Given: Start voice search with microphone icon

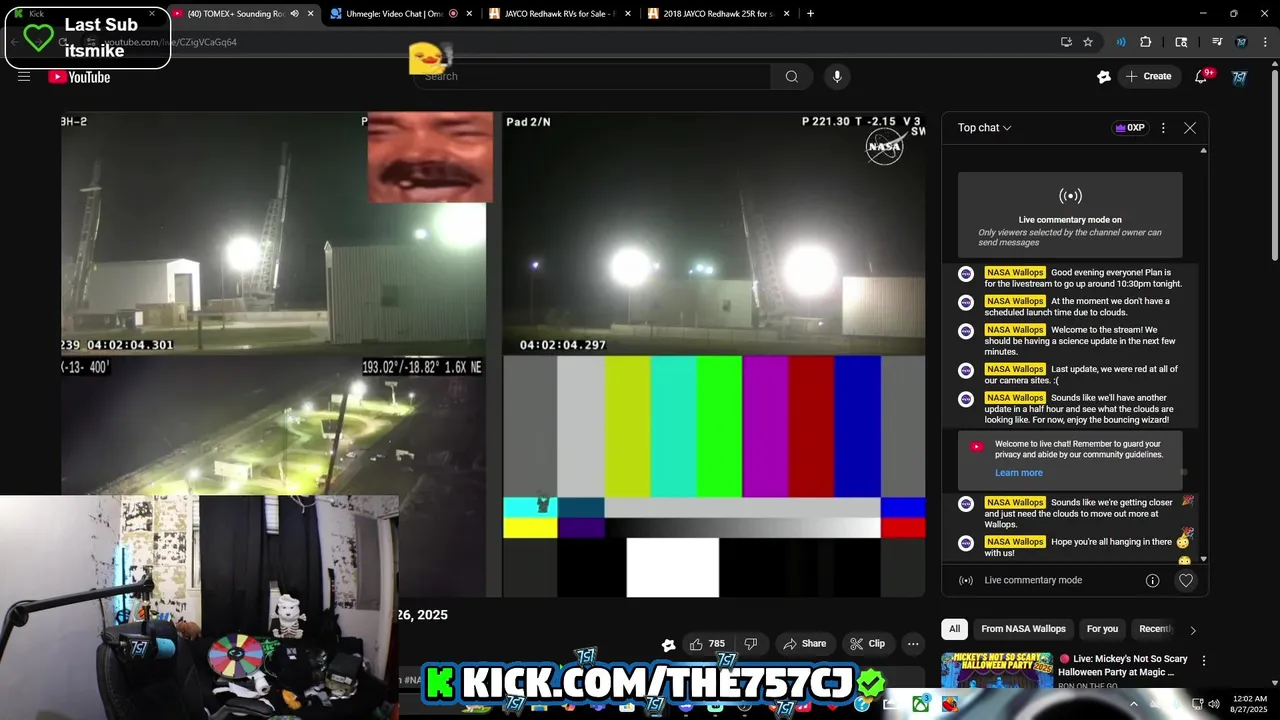Looking at the screenshot, I should coord(837,76).
